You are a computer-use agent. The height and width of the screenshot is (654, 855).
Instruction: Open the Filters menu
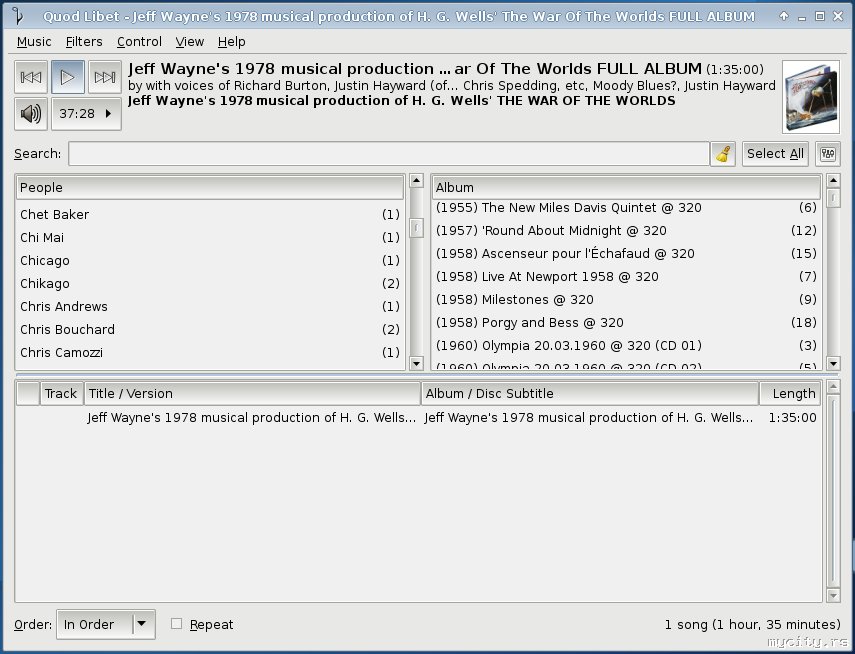(x=84, y=41)
